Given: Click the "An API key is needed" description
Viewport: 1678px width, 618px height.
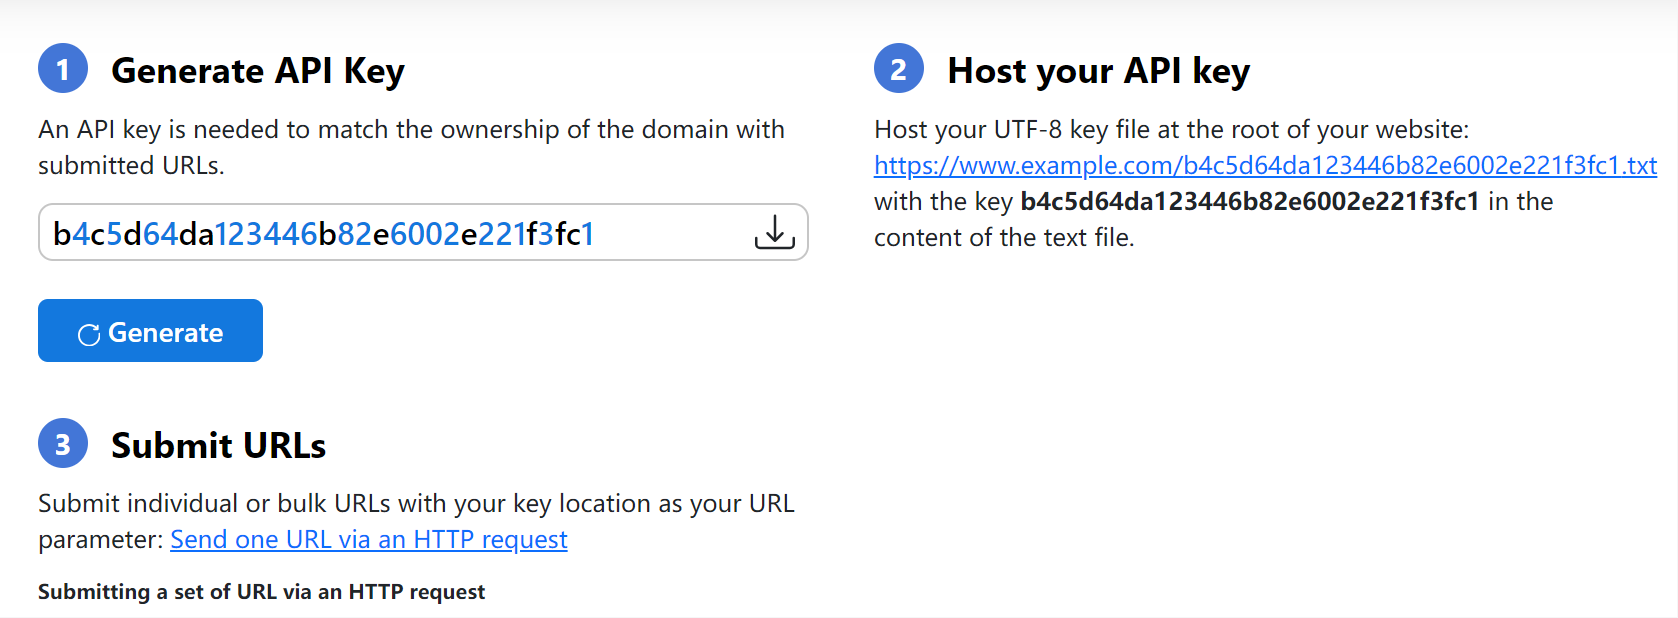Looking at the screenshot, I should click(411, 130).
